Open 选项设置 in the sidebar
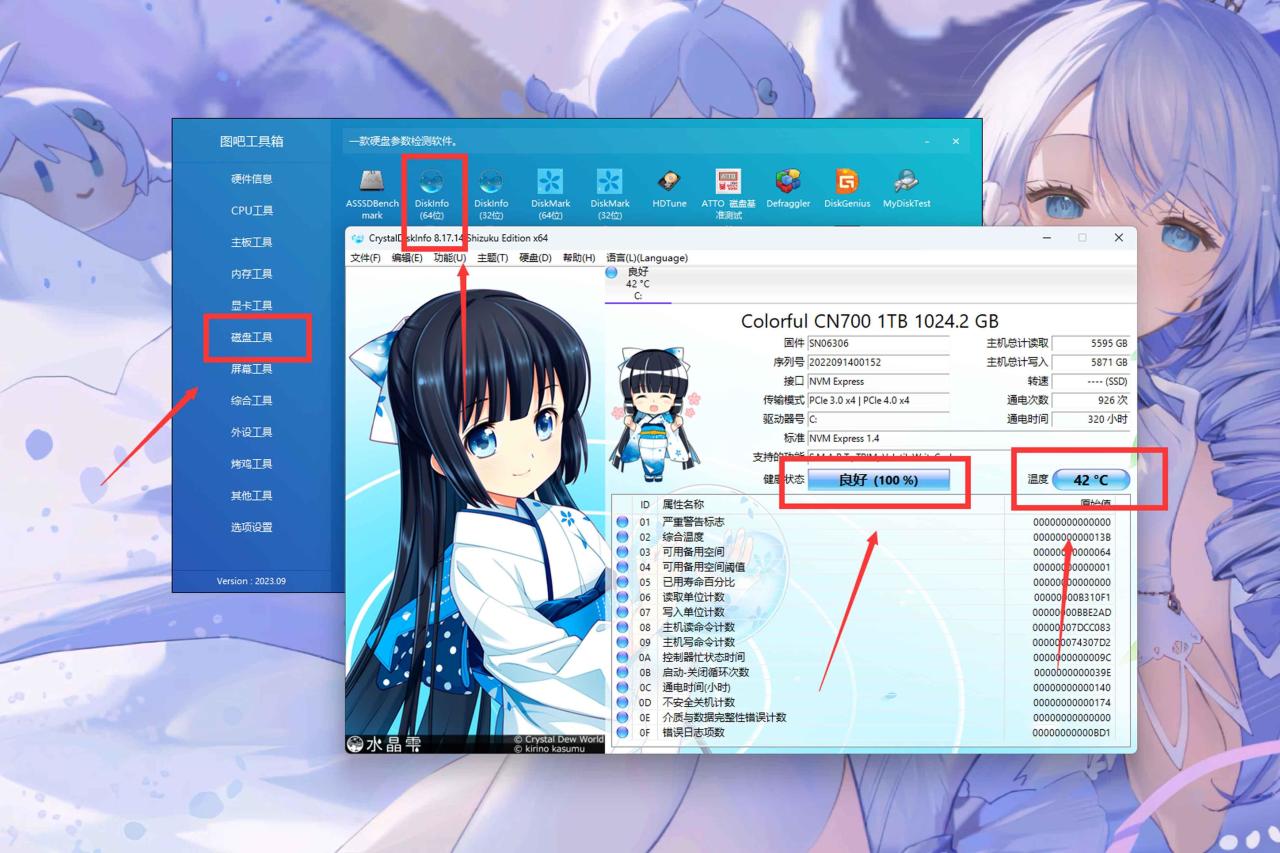 [251, 527]
